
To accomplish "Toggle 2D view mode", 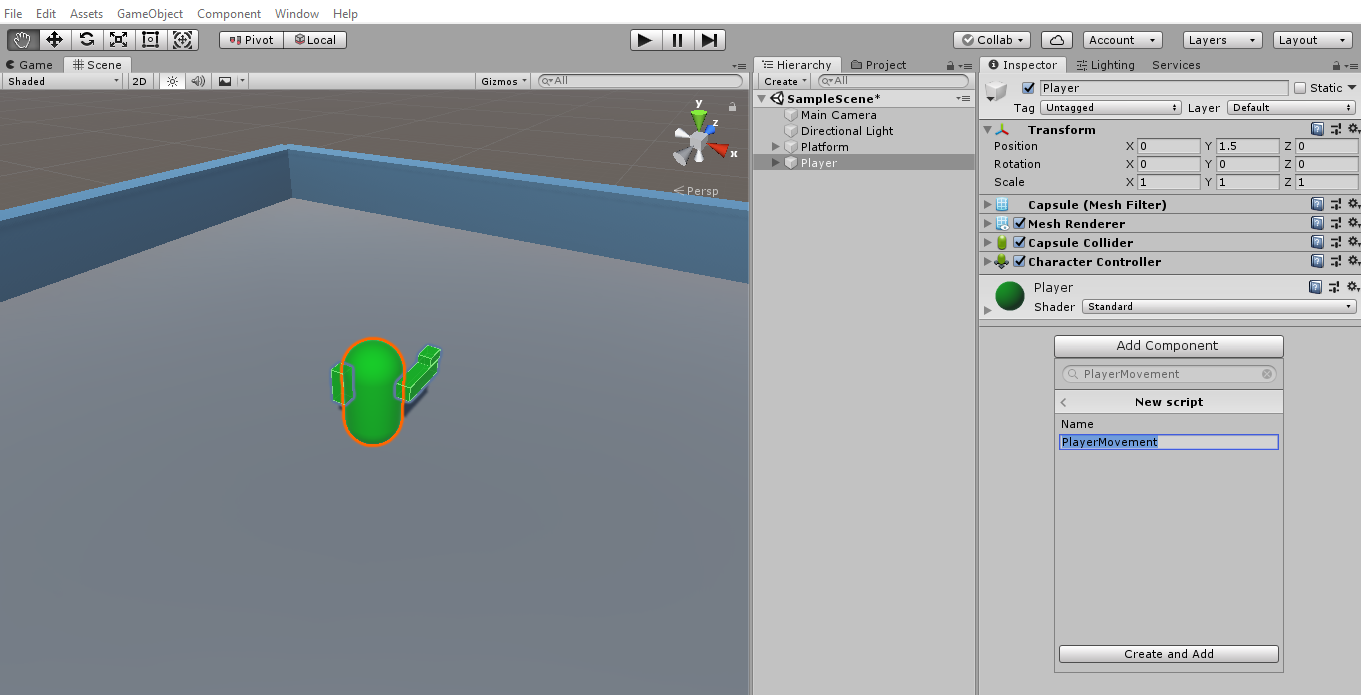I will (139, 81).
